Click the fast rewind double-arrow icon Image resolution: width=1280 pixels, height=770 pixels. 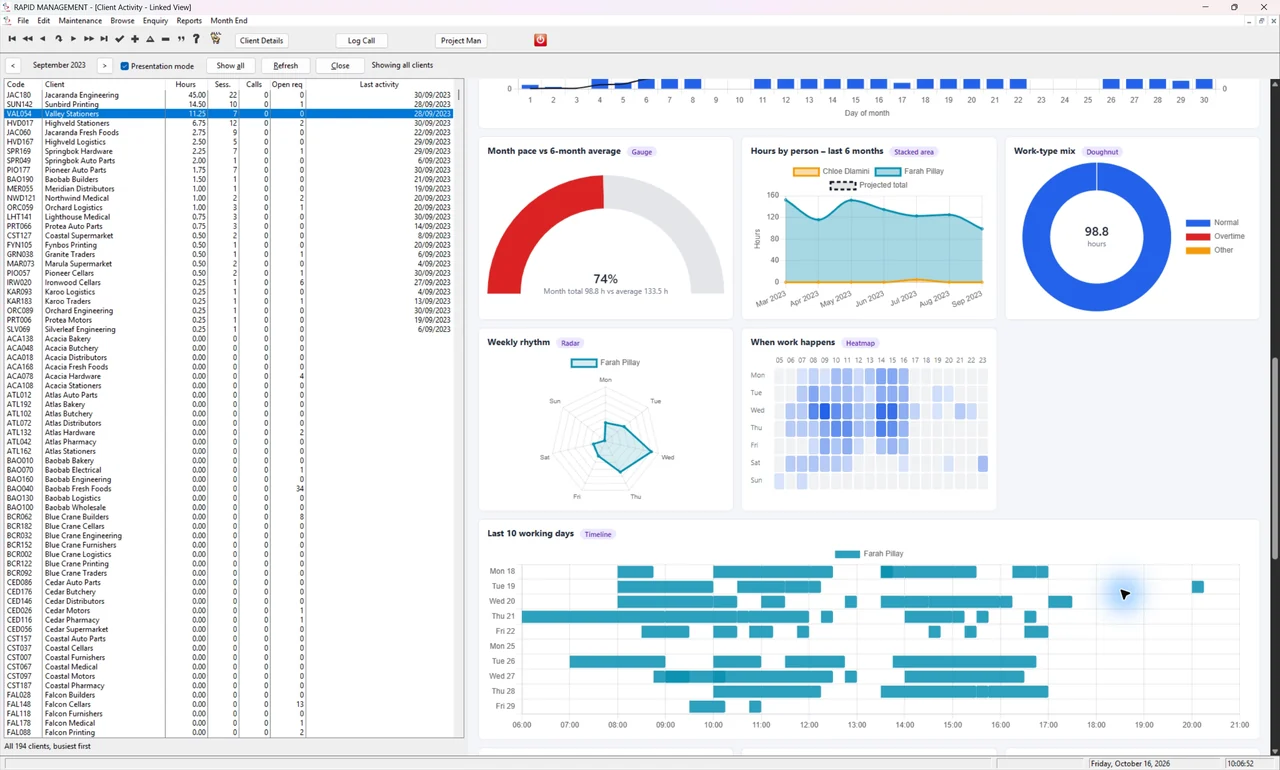[27, 40]
